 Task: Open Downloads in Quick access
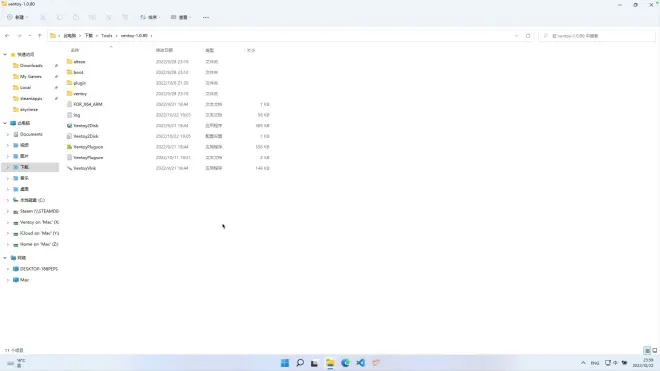coord(31,66)
